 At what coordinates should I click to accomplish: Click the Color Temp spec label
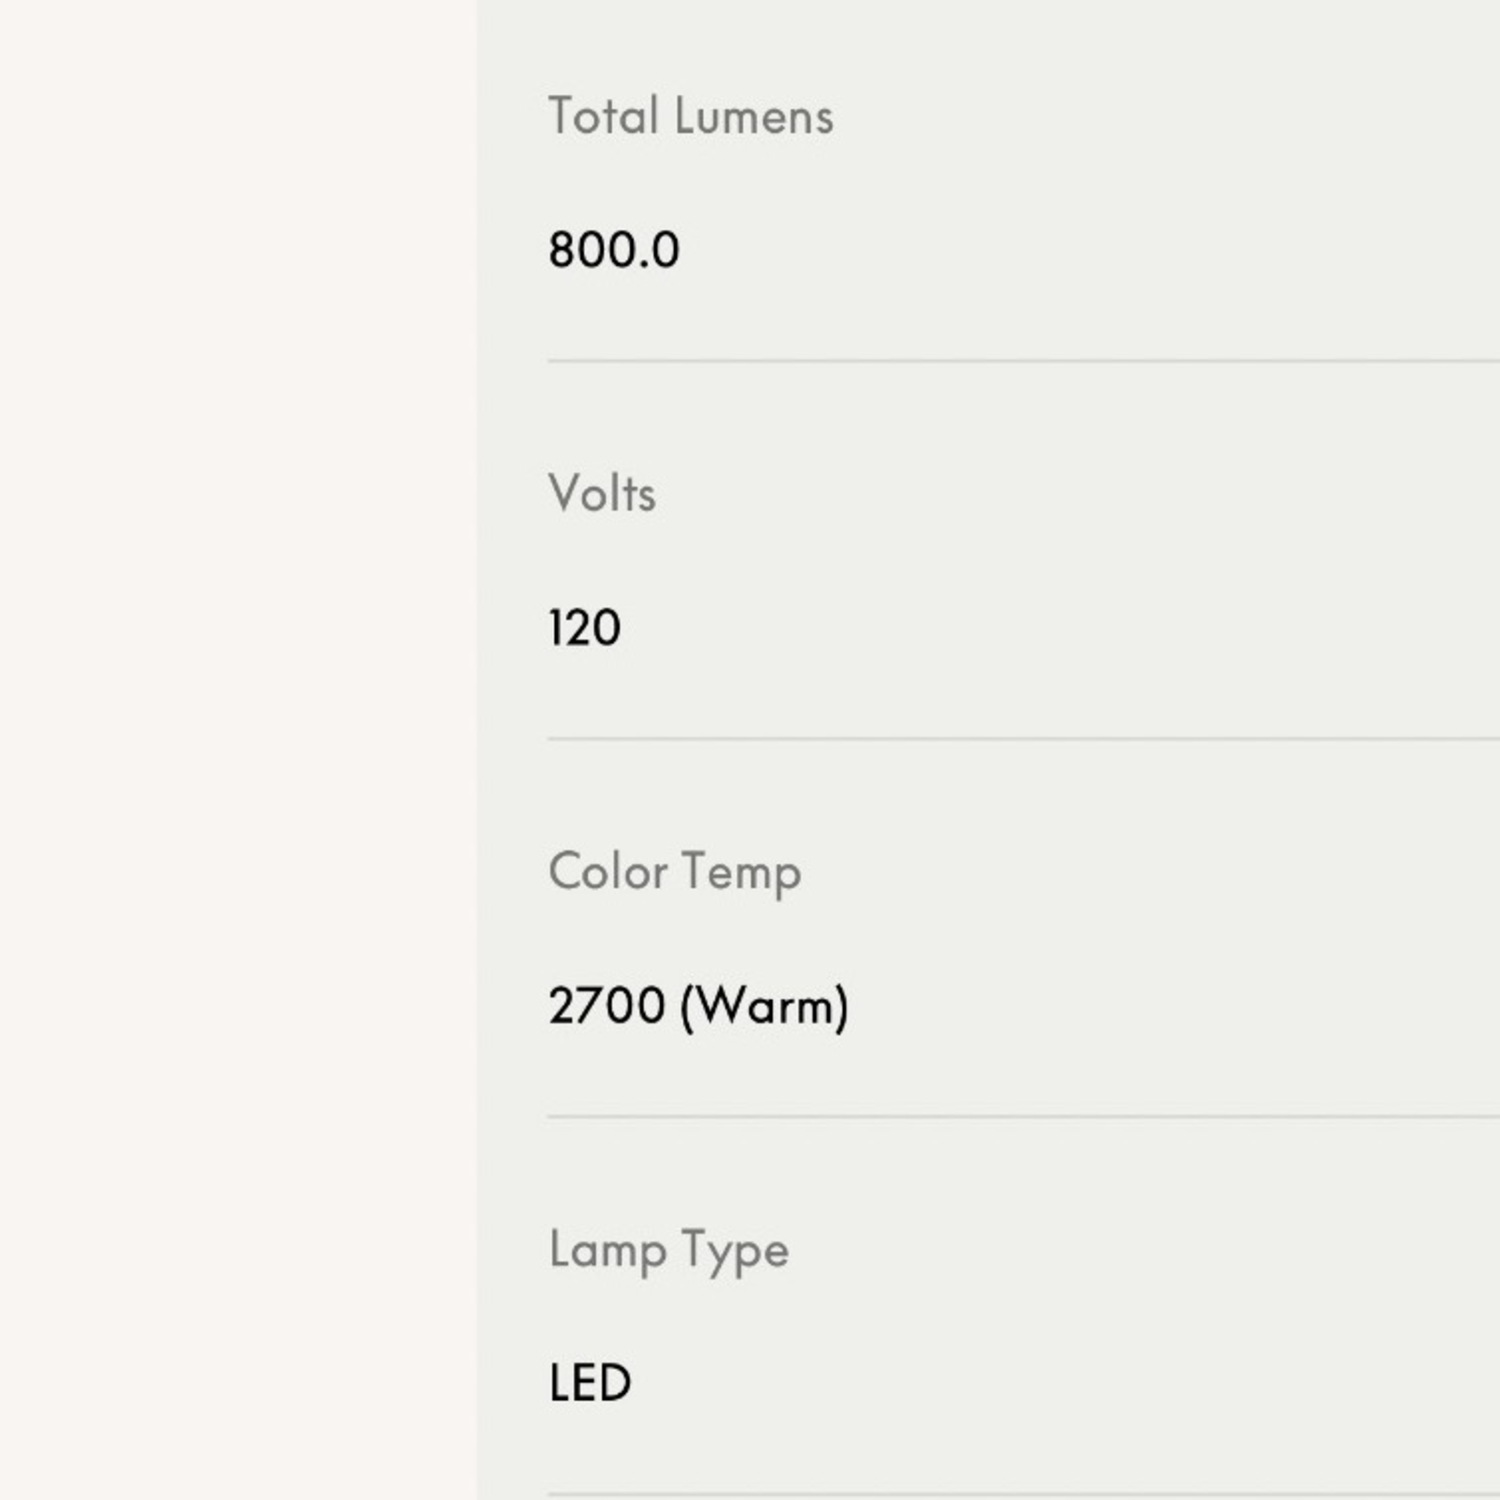(x=675, y=873)
